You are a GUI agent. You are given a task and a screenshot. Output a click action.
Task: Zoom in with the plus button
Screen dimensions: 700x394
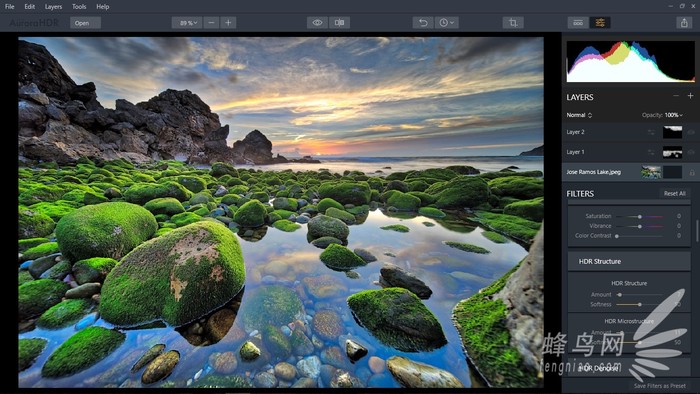[228, 23]
